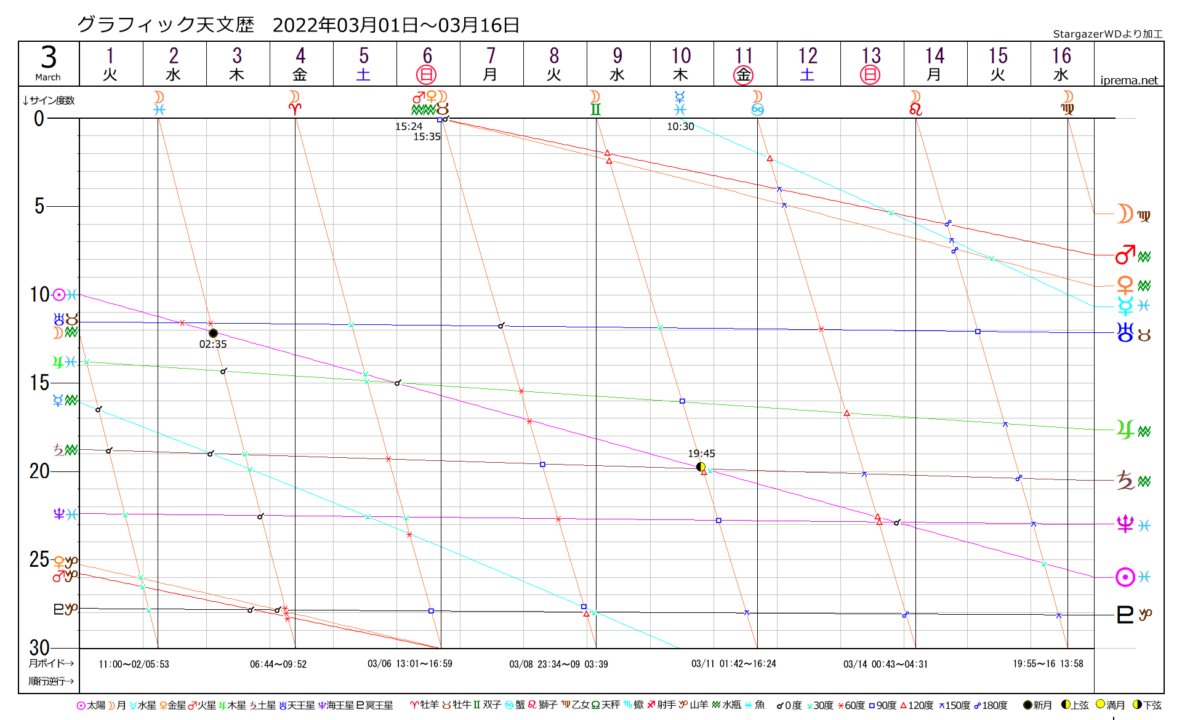Click the circled 金 symbol under date 11
Screen dimensions: 1182x720
[x=743, y=75]
